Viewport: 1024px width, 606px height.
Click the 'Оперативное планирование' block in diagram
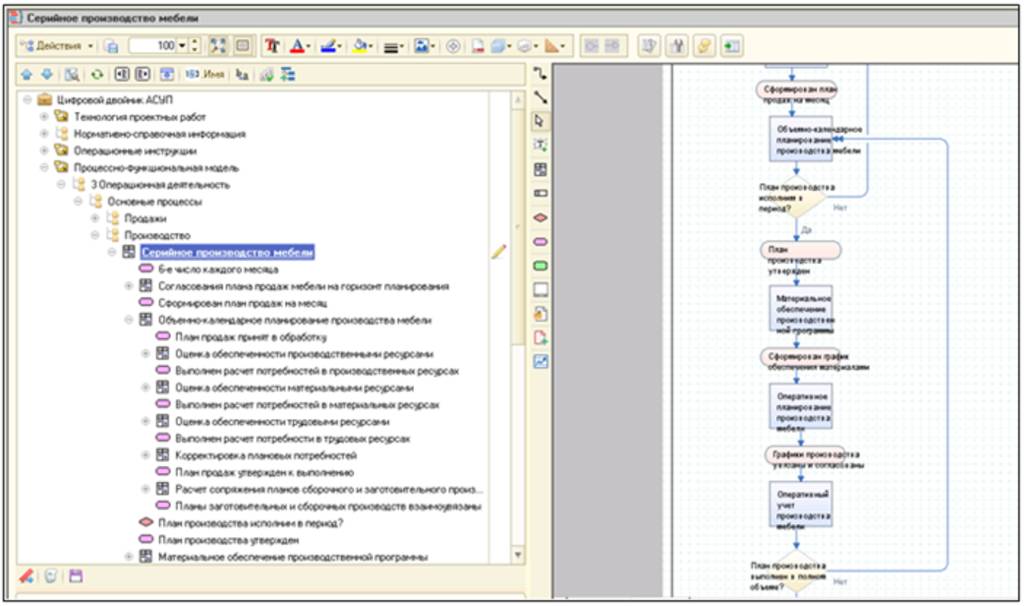[x=801, y=407]
